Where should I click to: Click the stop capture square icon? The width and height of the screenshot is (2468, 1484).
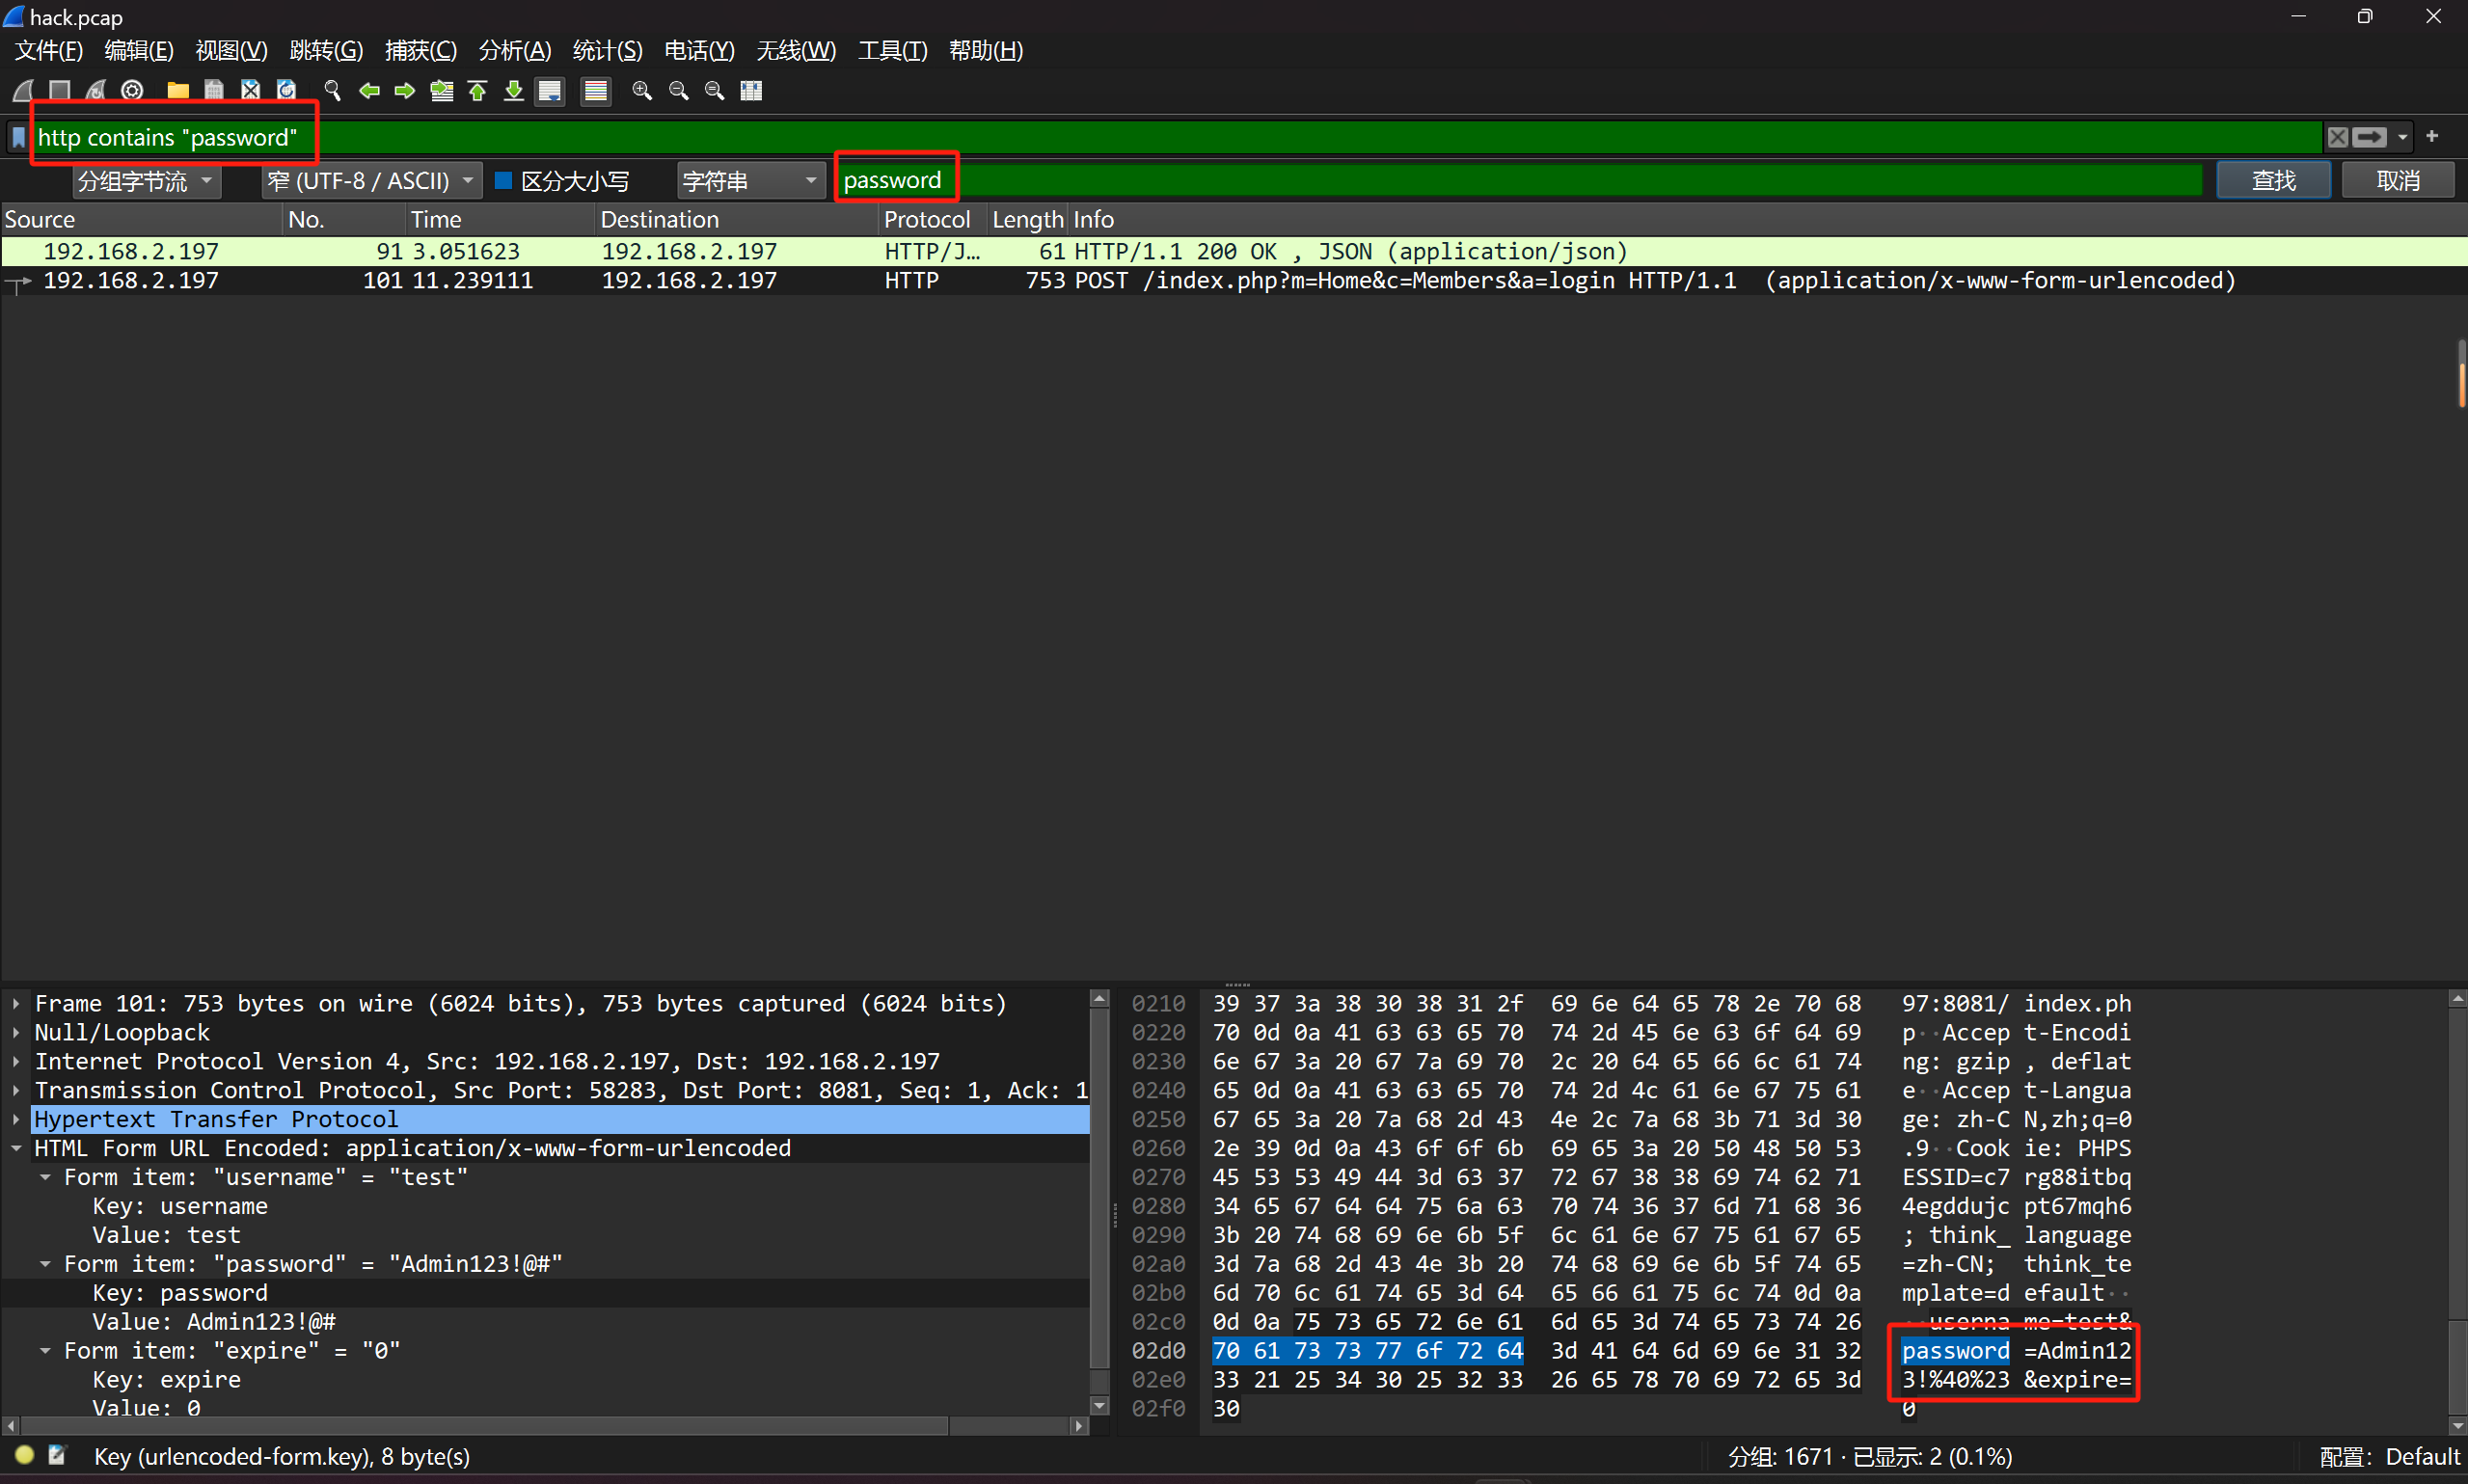[59, 91]
